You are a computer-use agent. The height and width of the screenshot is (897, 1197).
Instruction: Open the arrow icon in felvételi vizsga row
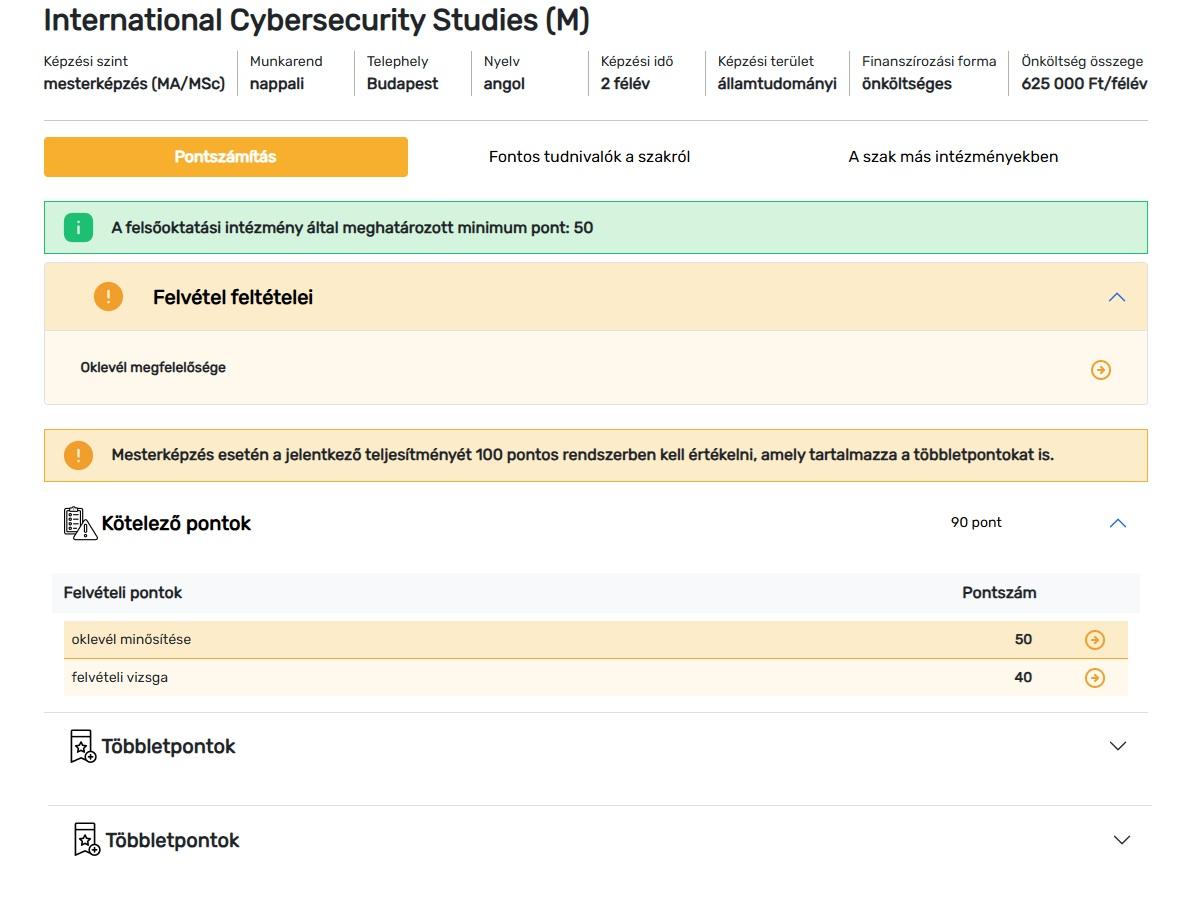(x=1095, y=678)
